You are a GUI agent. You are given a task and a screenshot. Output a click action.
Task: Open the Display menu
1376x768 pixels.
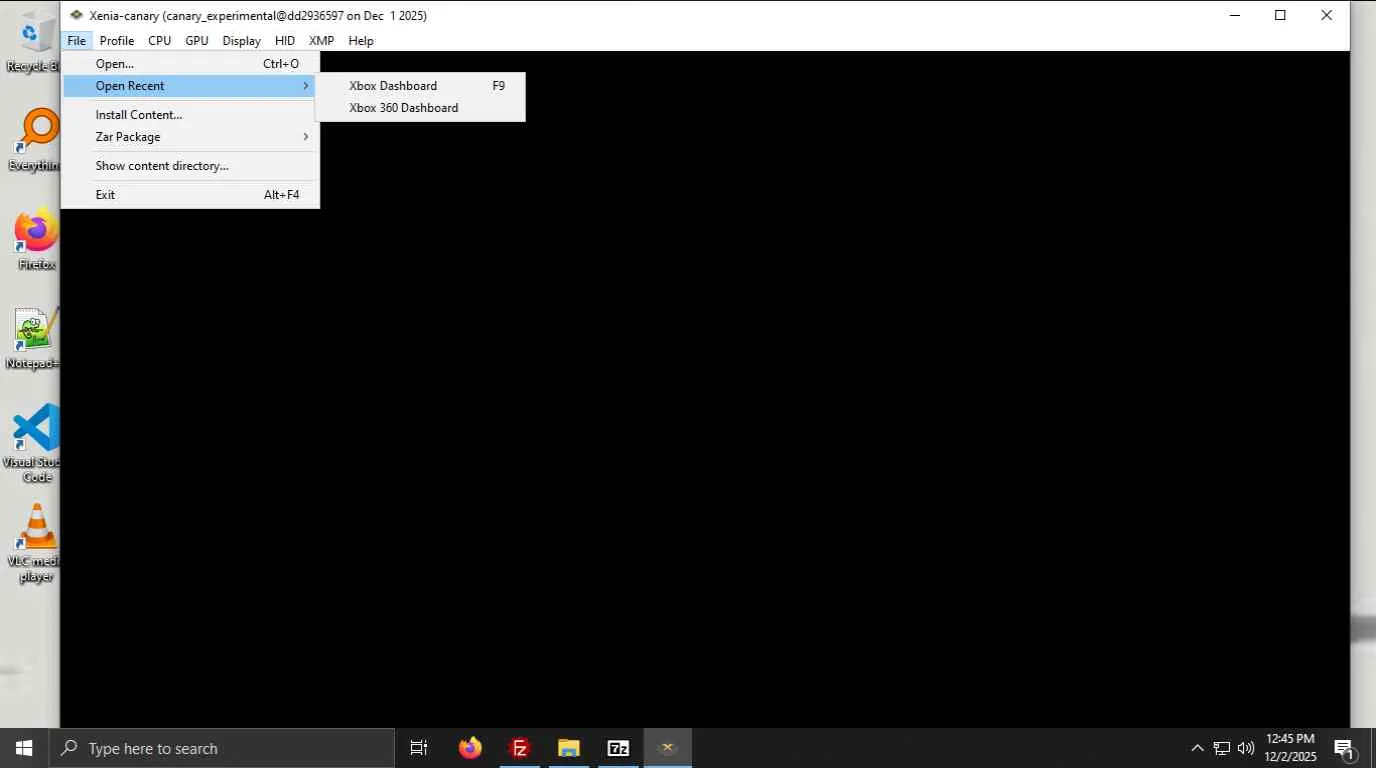click(x=241, y=41)
